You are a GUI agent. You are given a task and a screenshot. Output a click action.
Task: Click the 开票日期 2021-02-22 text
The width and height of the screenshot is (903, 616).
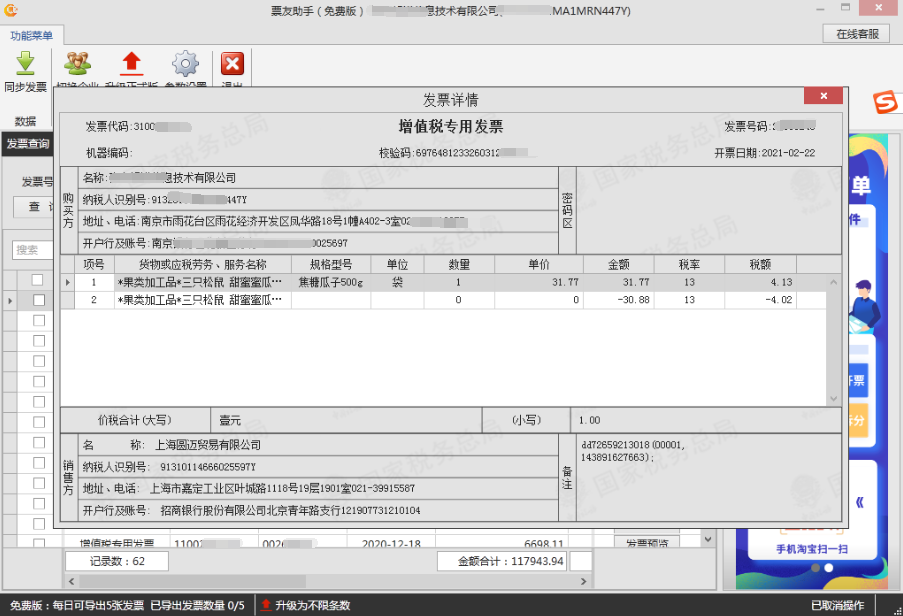765,153
